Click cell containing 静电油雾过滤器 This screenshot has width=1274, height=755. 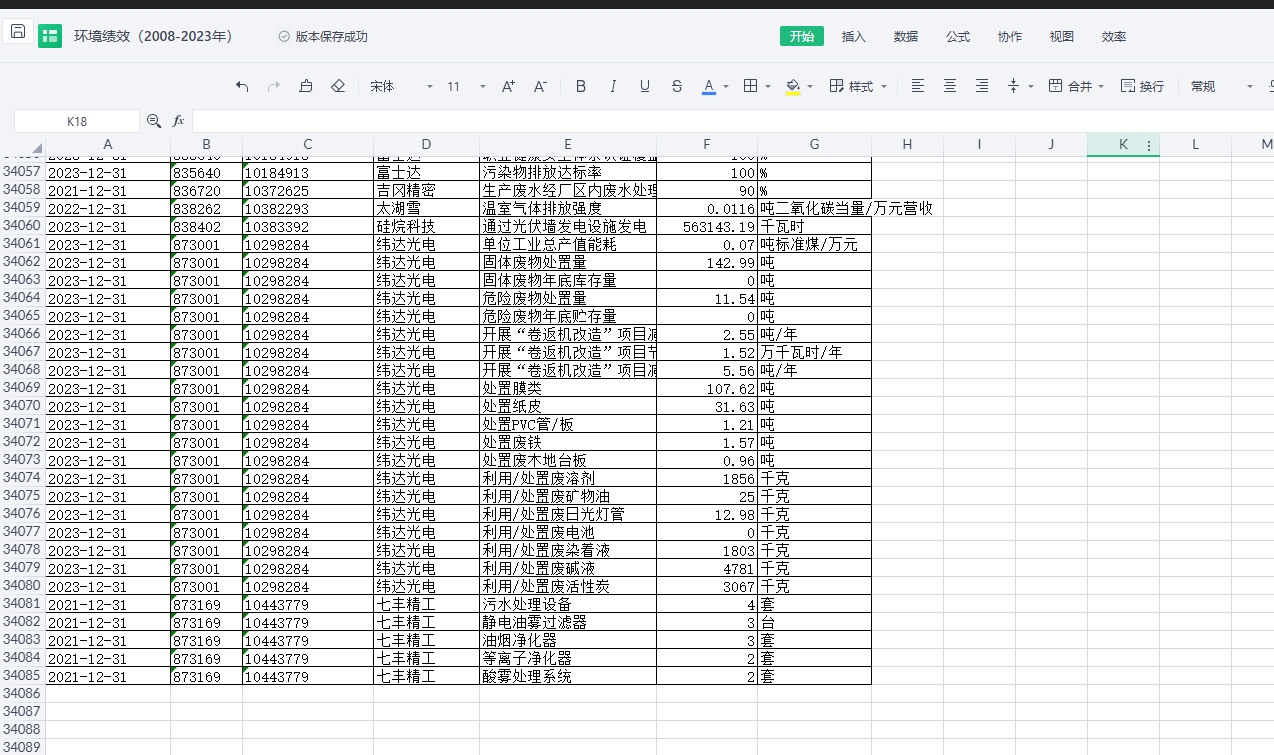[x=568, y=622]
